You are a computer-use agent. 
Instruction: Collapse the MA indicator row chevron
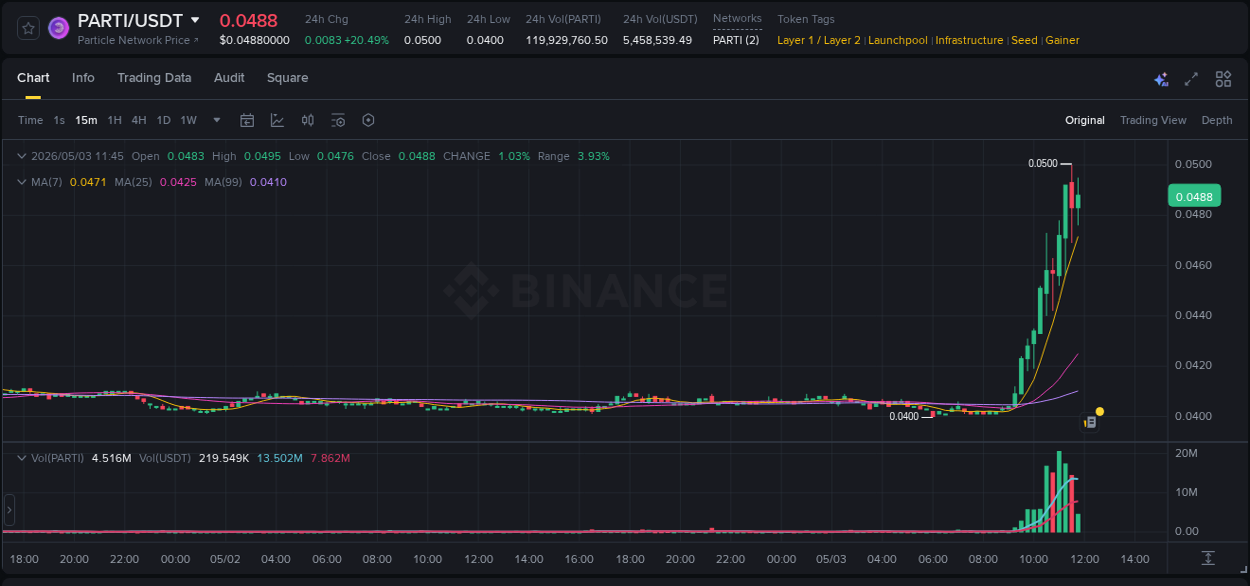pyautogui.click(x=22, y=182)
